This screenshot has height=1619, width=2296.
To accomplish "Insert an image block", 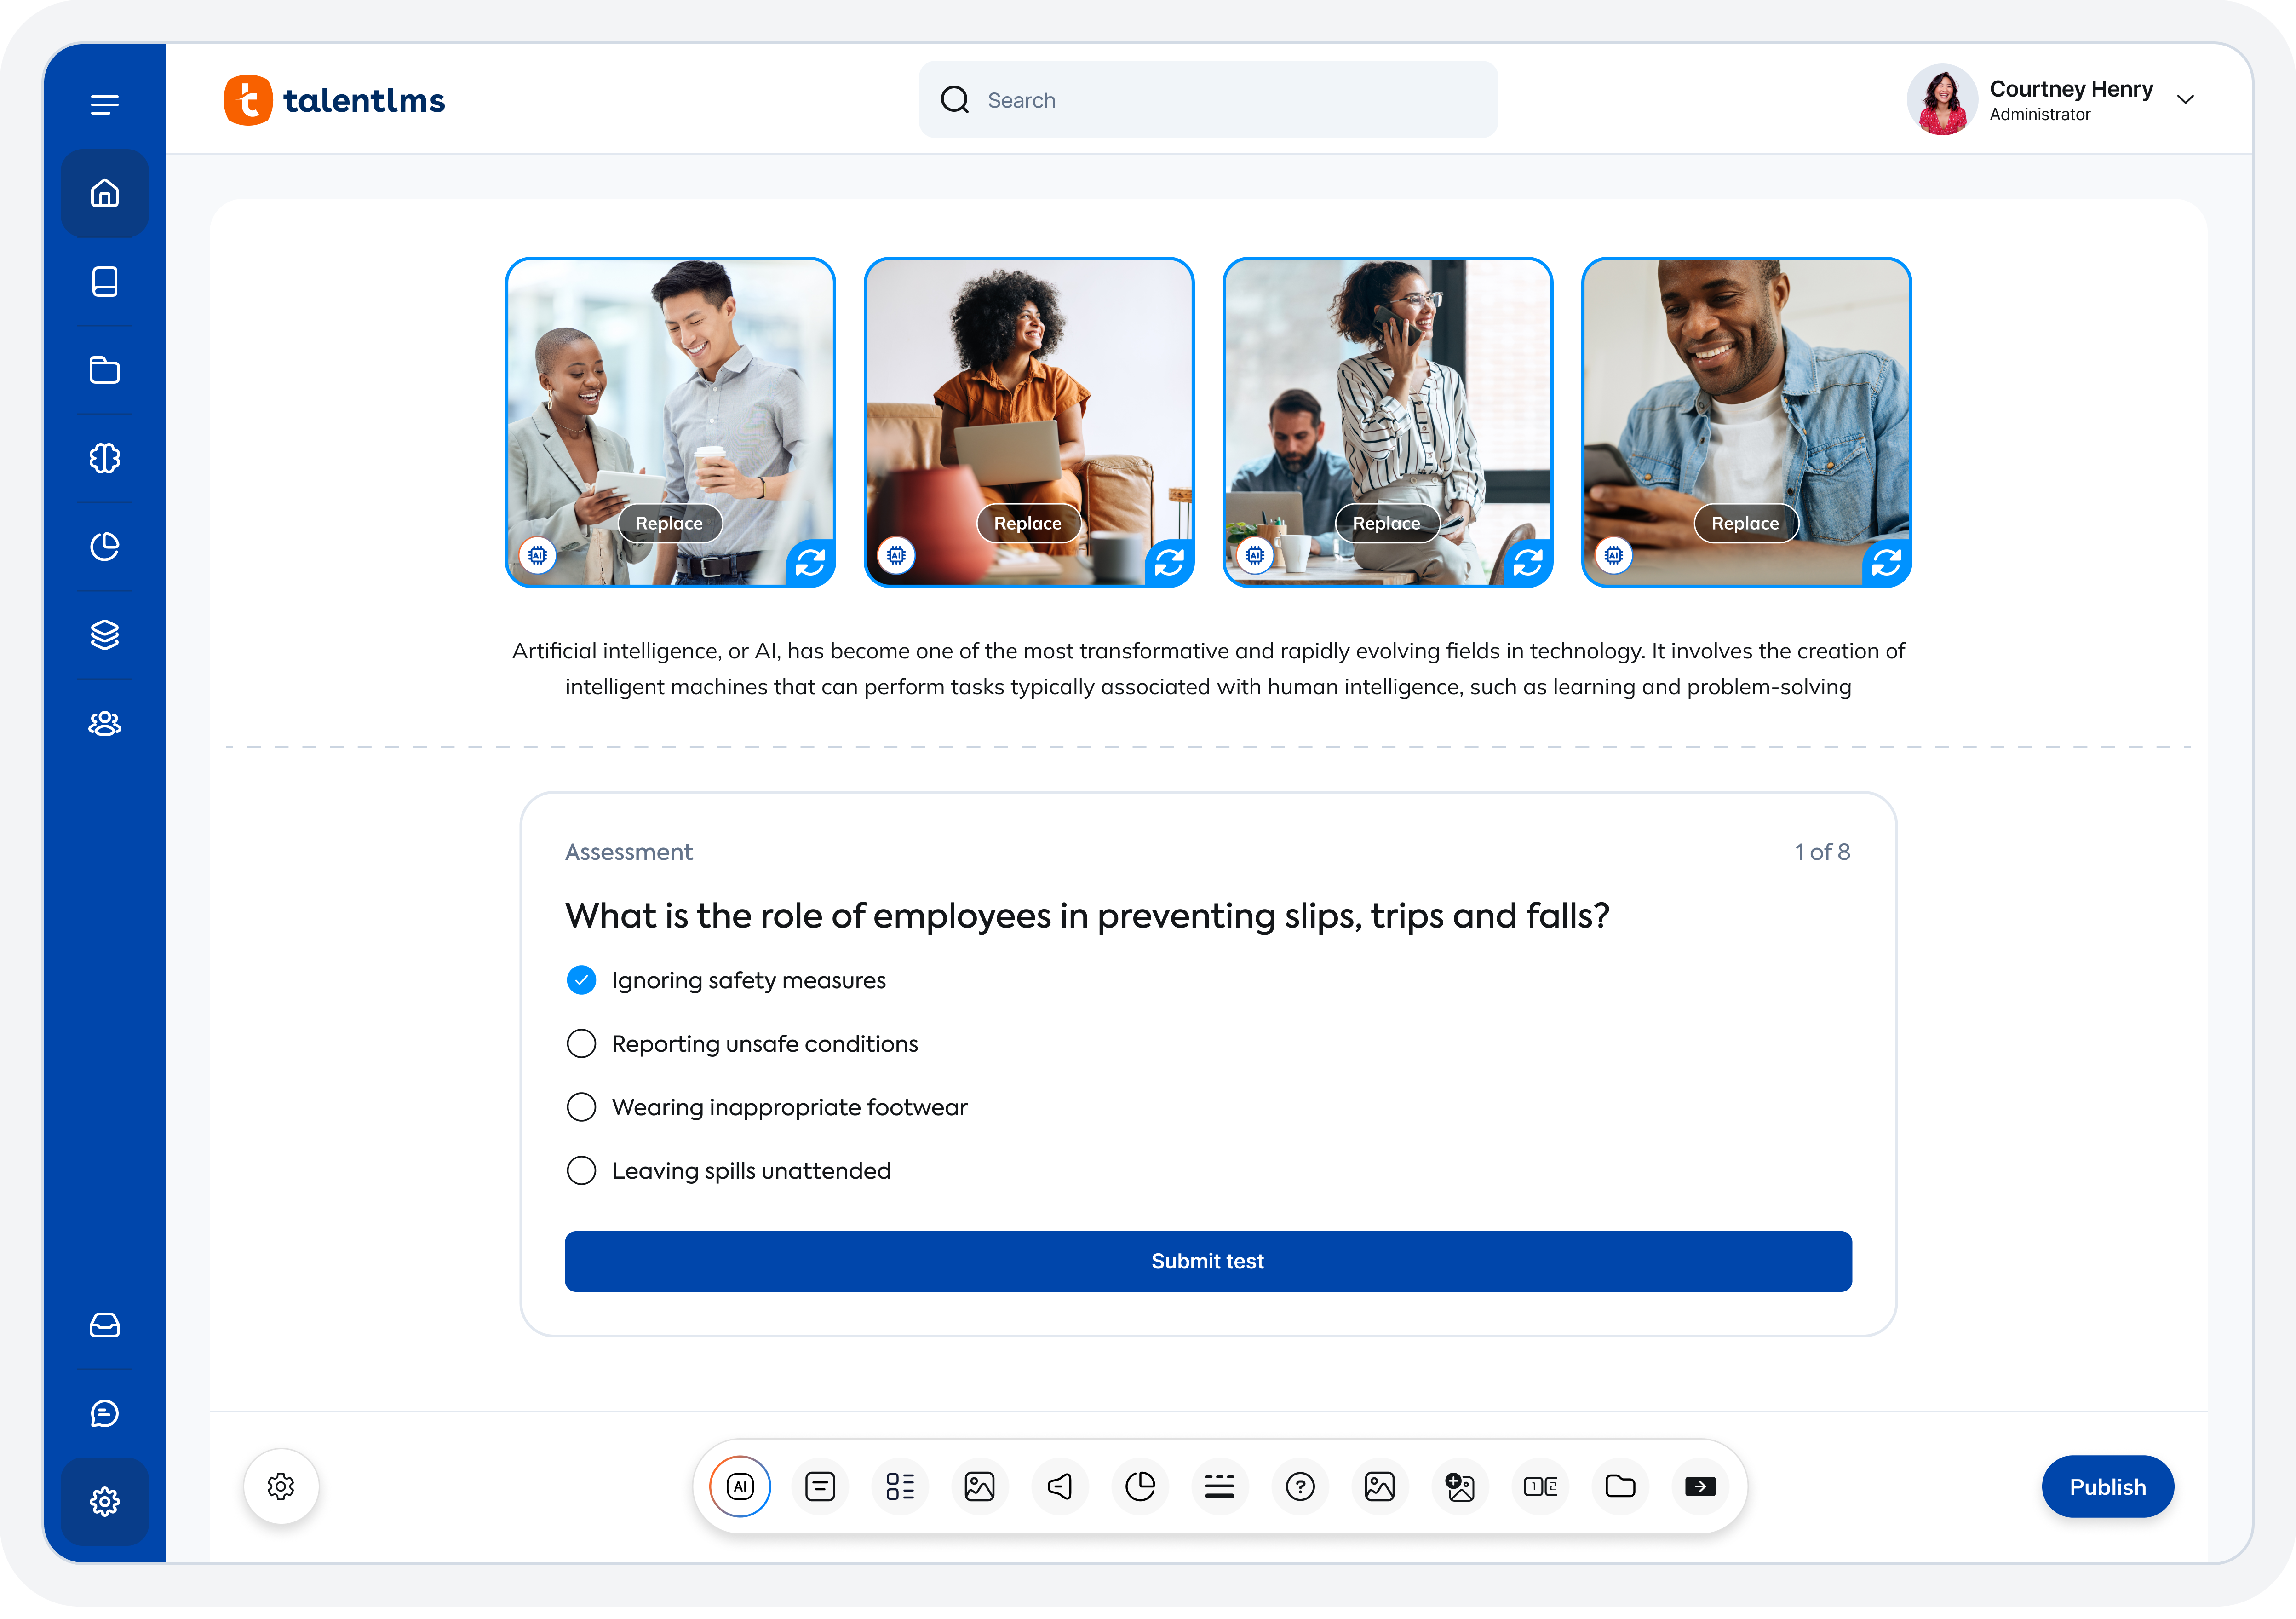I will pos(980,1487).
